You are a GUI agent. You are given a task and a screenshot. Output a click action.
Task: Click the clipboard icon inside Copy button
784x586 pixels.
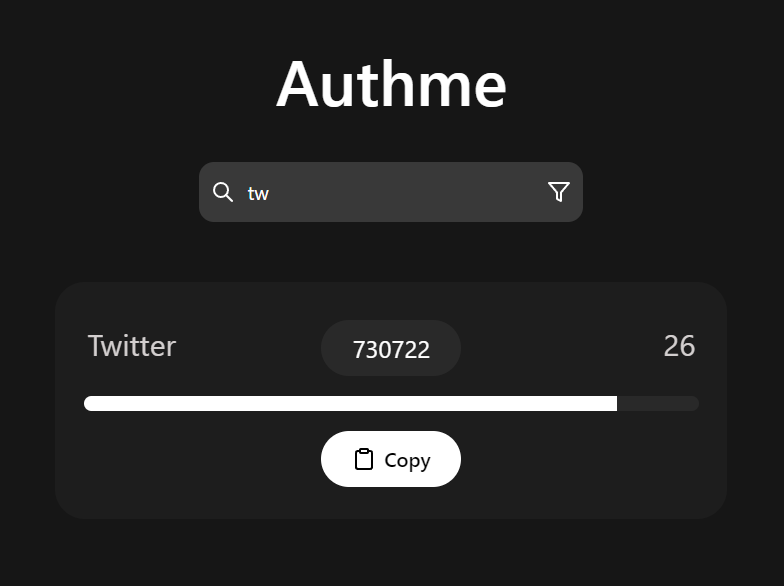pyautogui.click(x=364, y=459)
